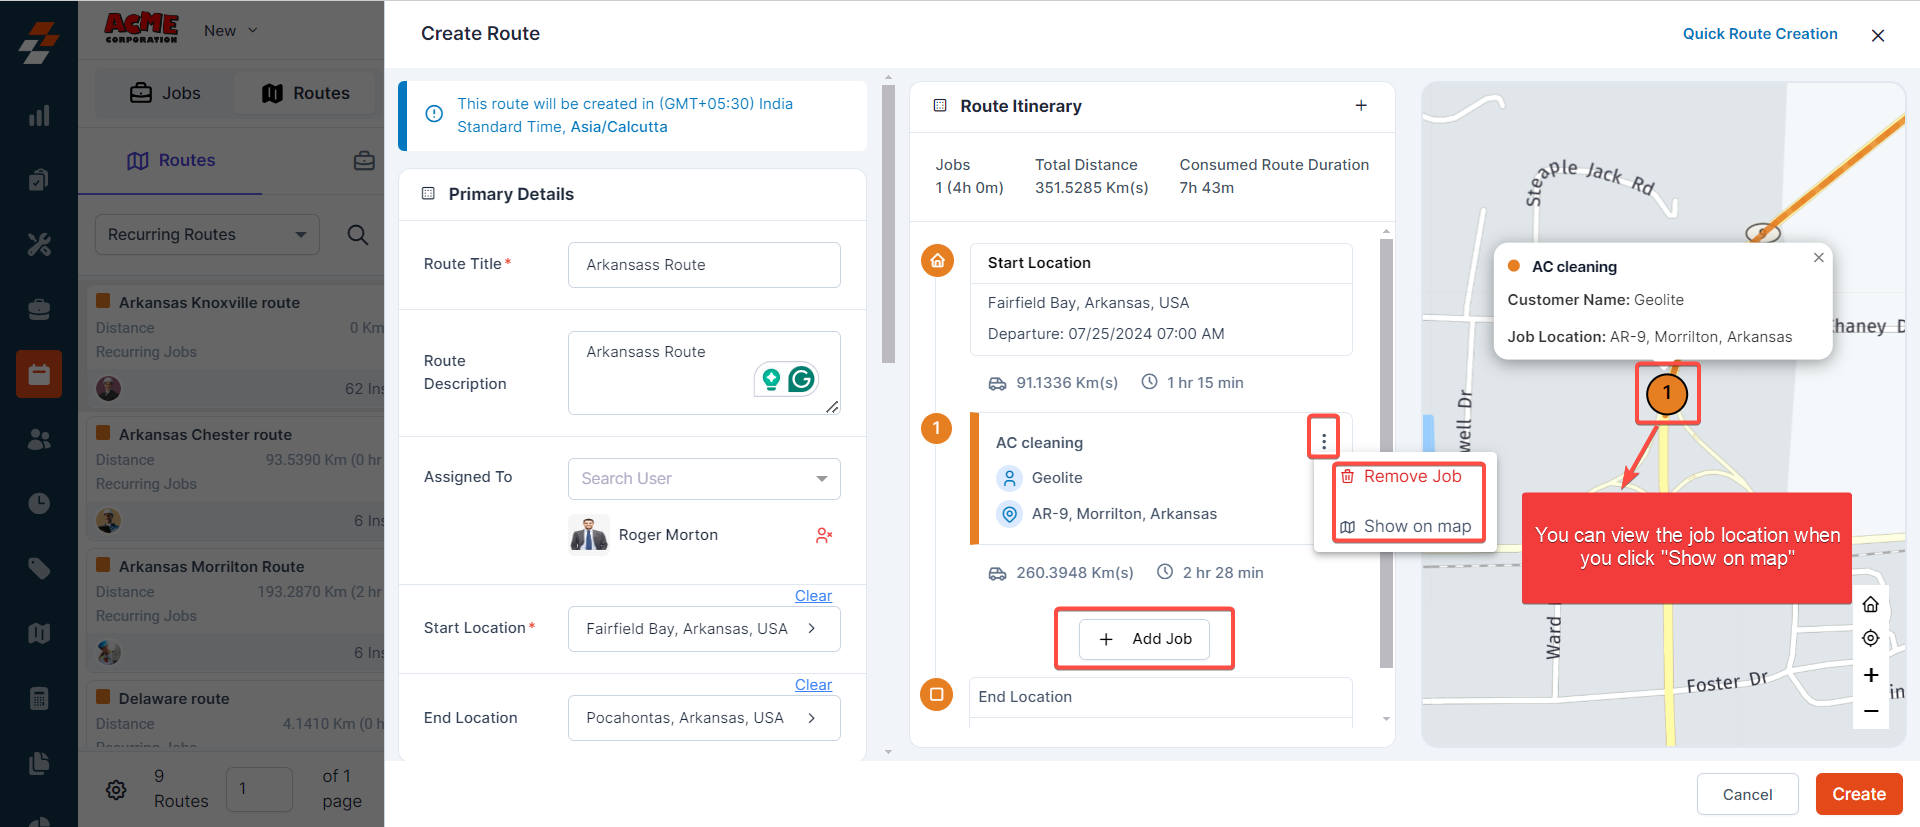Click the map locate target icon
1920x827 pixels.
coord(1871,638)
